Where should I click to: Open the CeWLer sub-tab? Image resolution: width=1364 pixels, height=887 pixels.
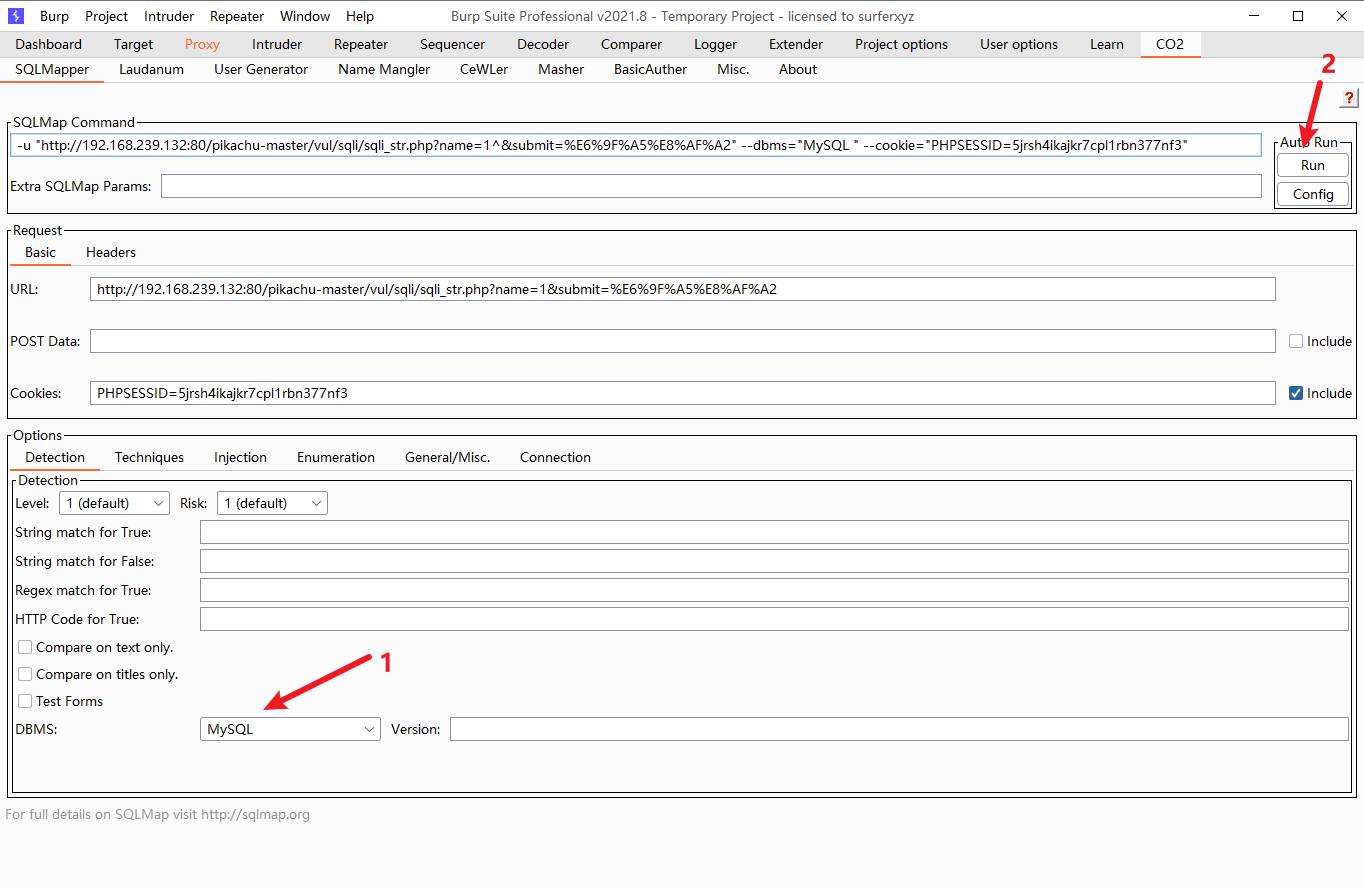pos(484,69)
